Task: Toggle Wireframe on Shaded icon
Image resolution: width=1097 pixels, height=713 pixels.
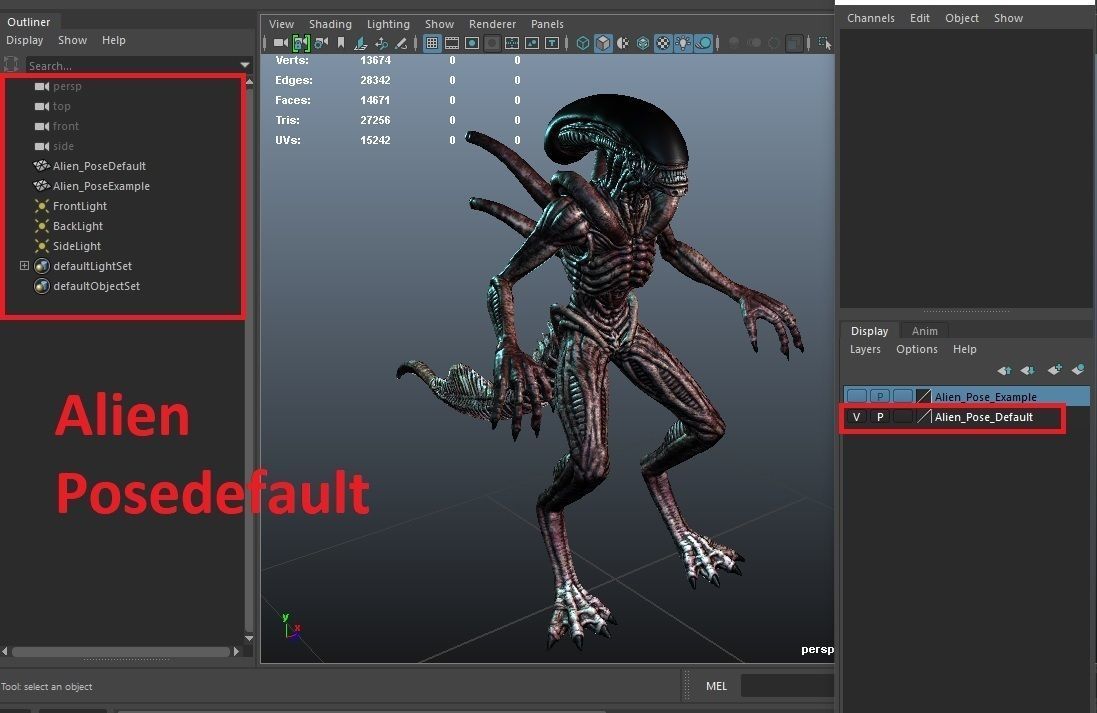Action: tap(643, 43)
